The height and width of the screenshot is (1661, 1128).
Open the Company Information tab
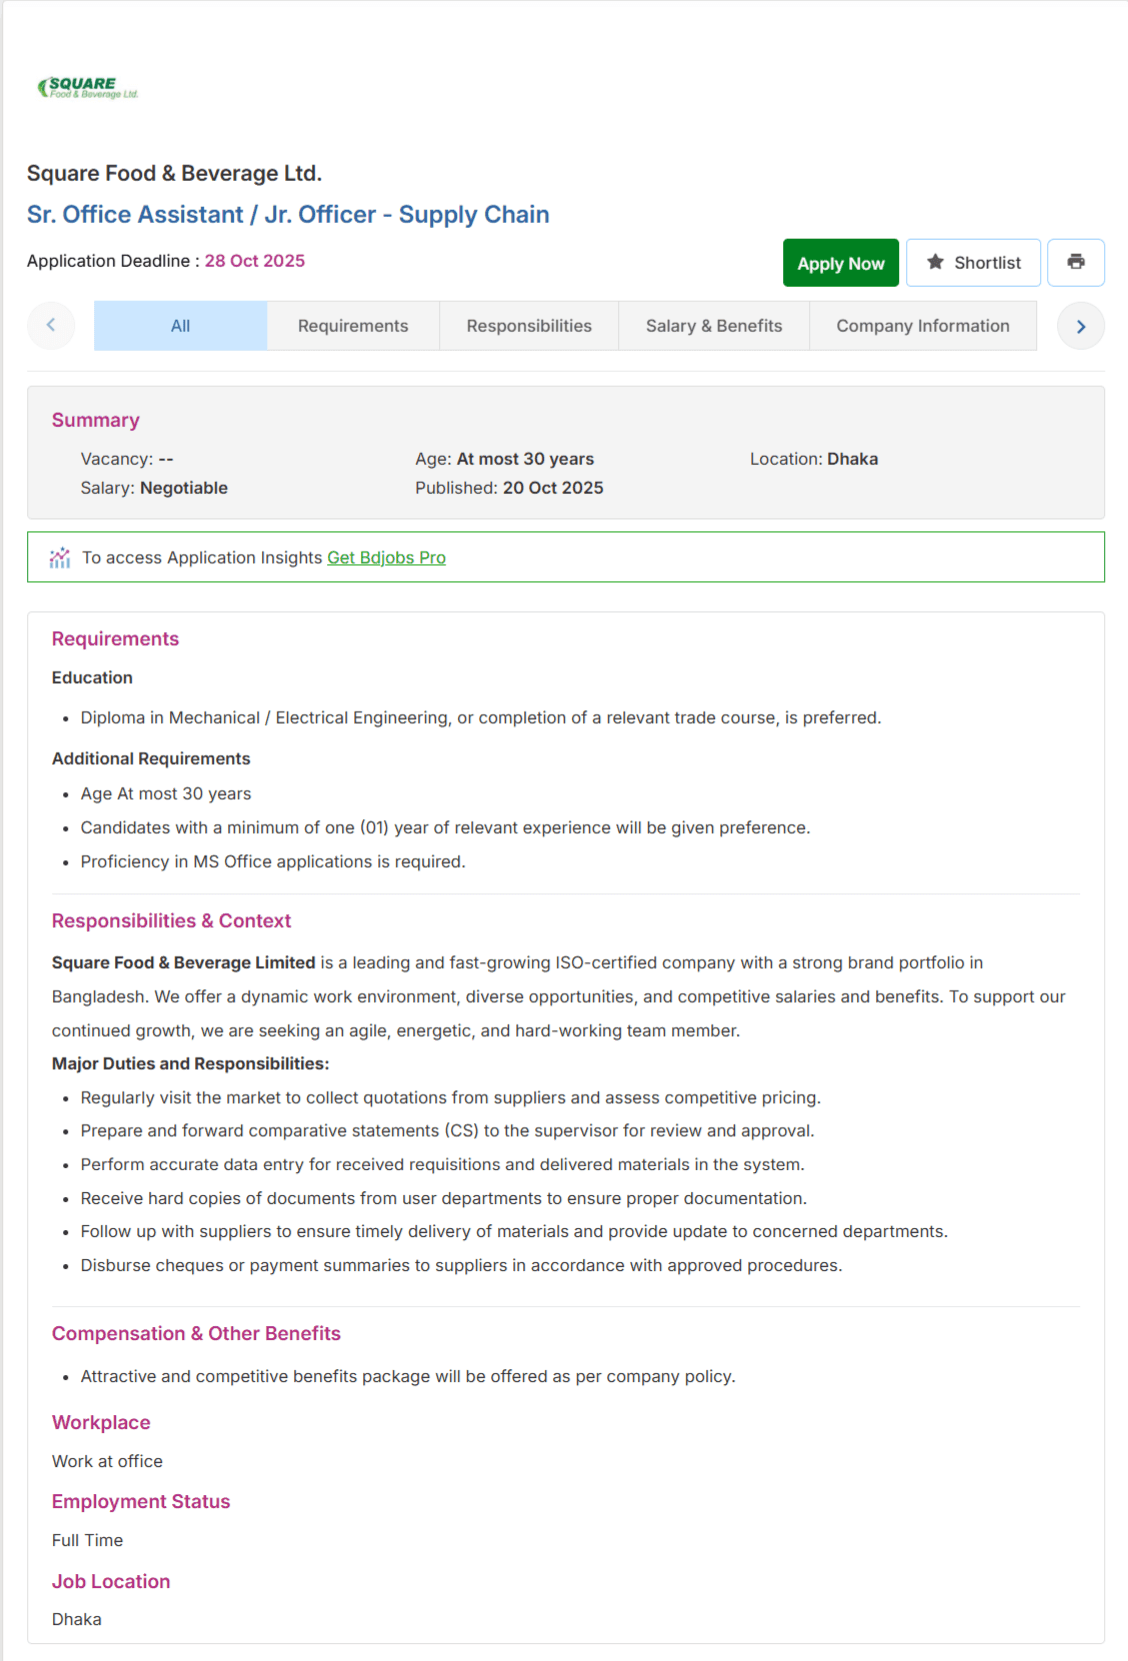coord(923,326)
